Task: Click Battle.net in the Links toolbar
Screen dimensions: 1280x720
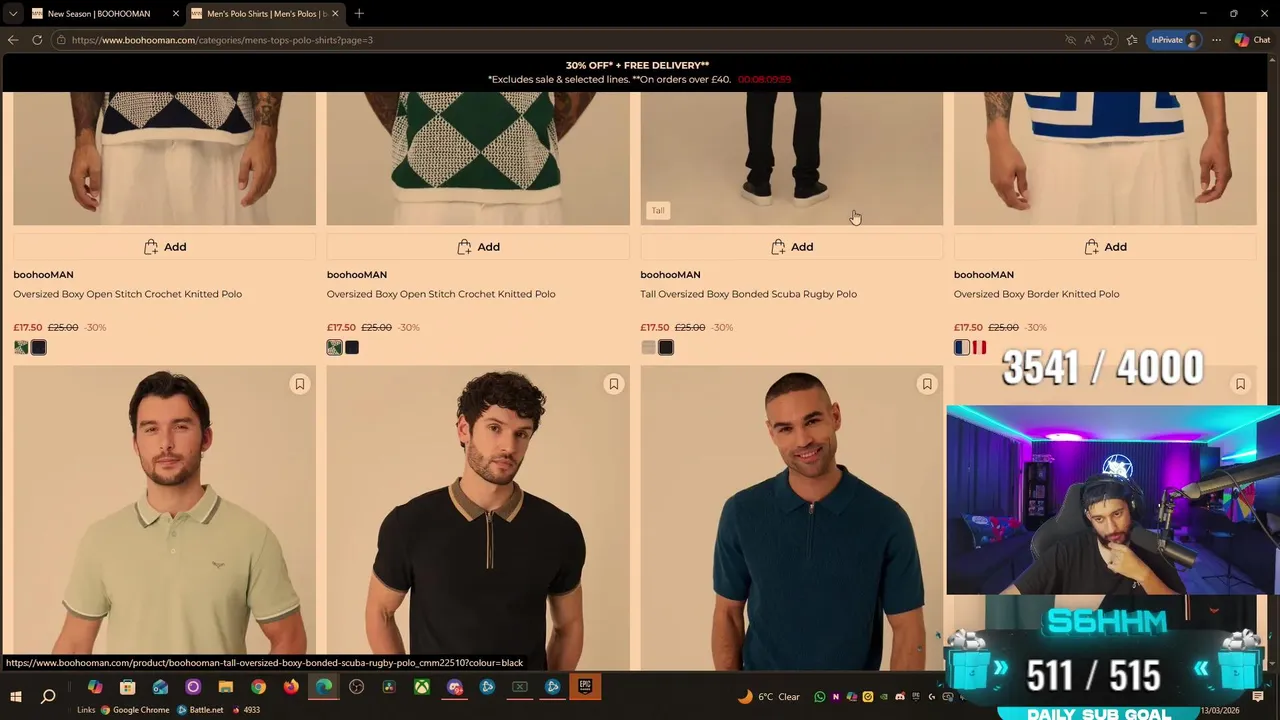Action: (200, 710)
